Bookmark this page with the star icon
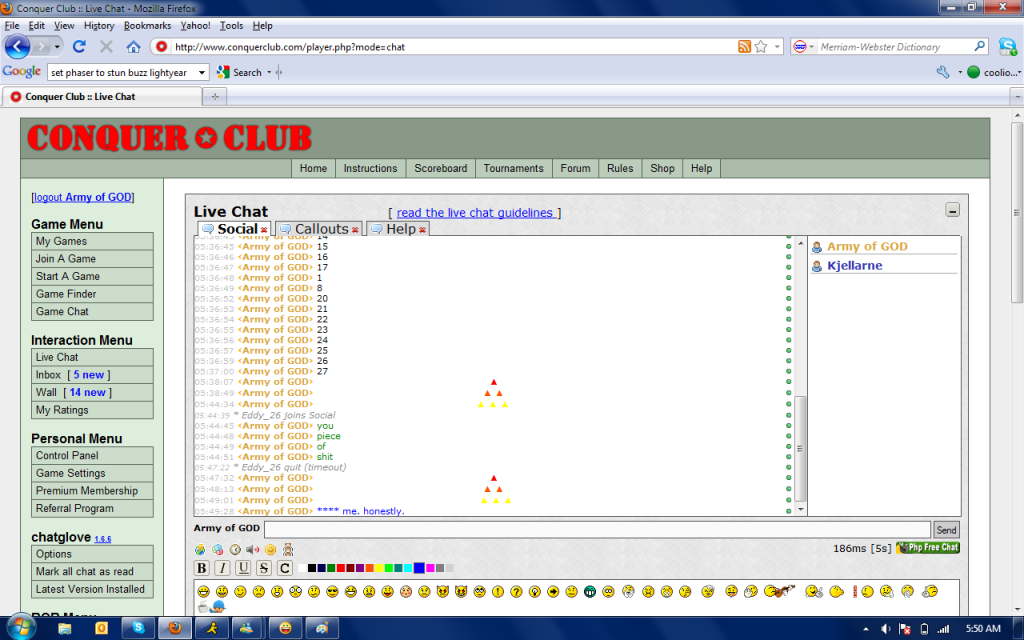1024x640 pixels. pos(761,47)
